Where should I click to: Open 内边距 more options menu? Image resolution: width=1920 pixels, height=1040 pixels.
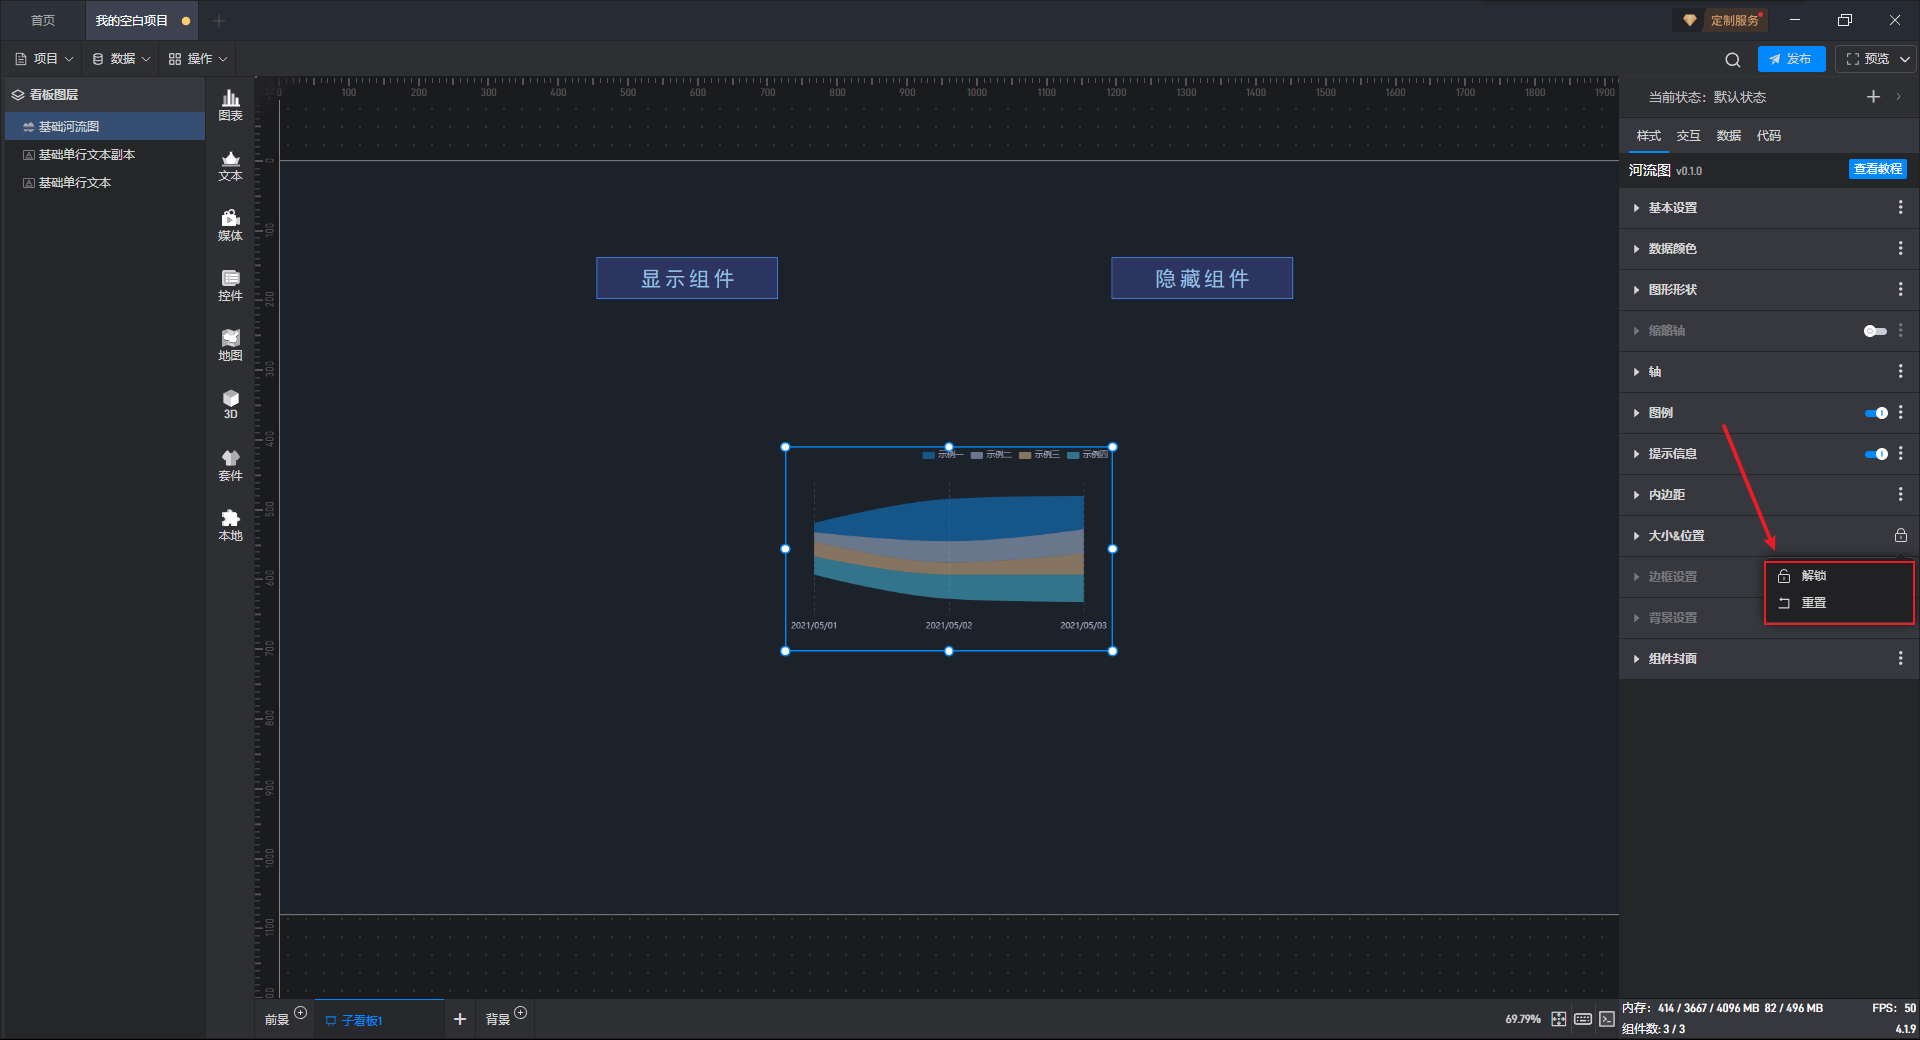coord(1900,494)
